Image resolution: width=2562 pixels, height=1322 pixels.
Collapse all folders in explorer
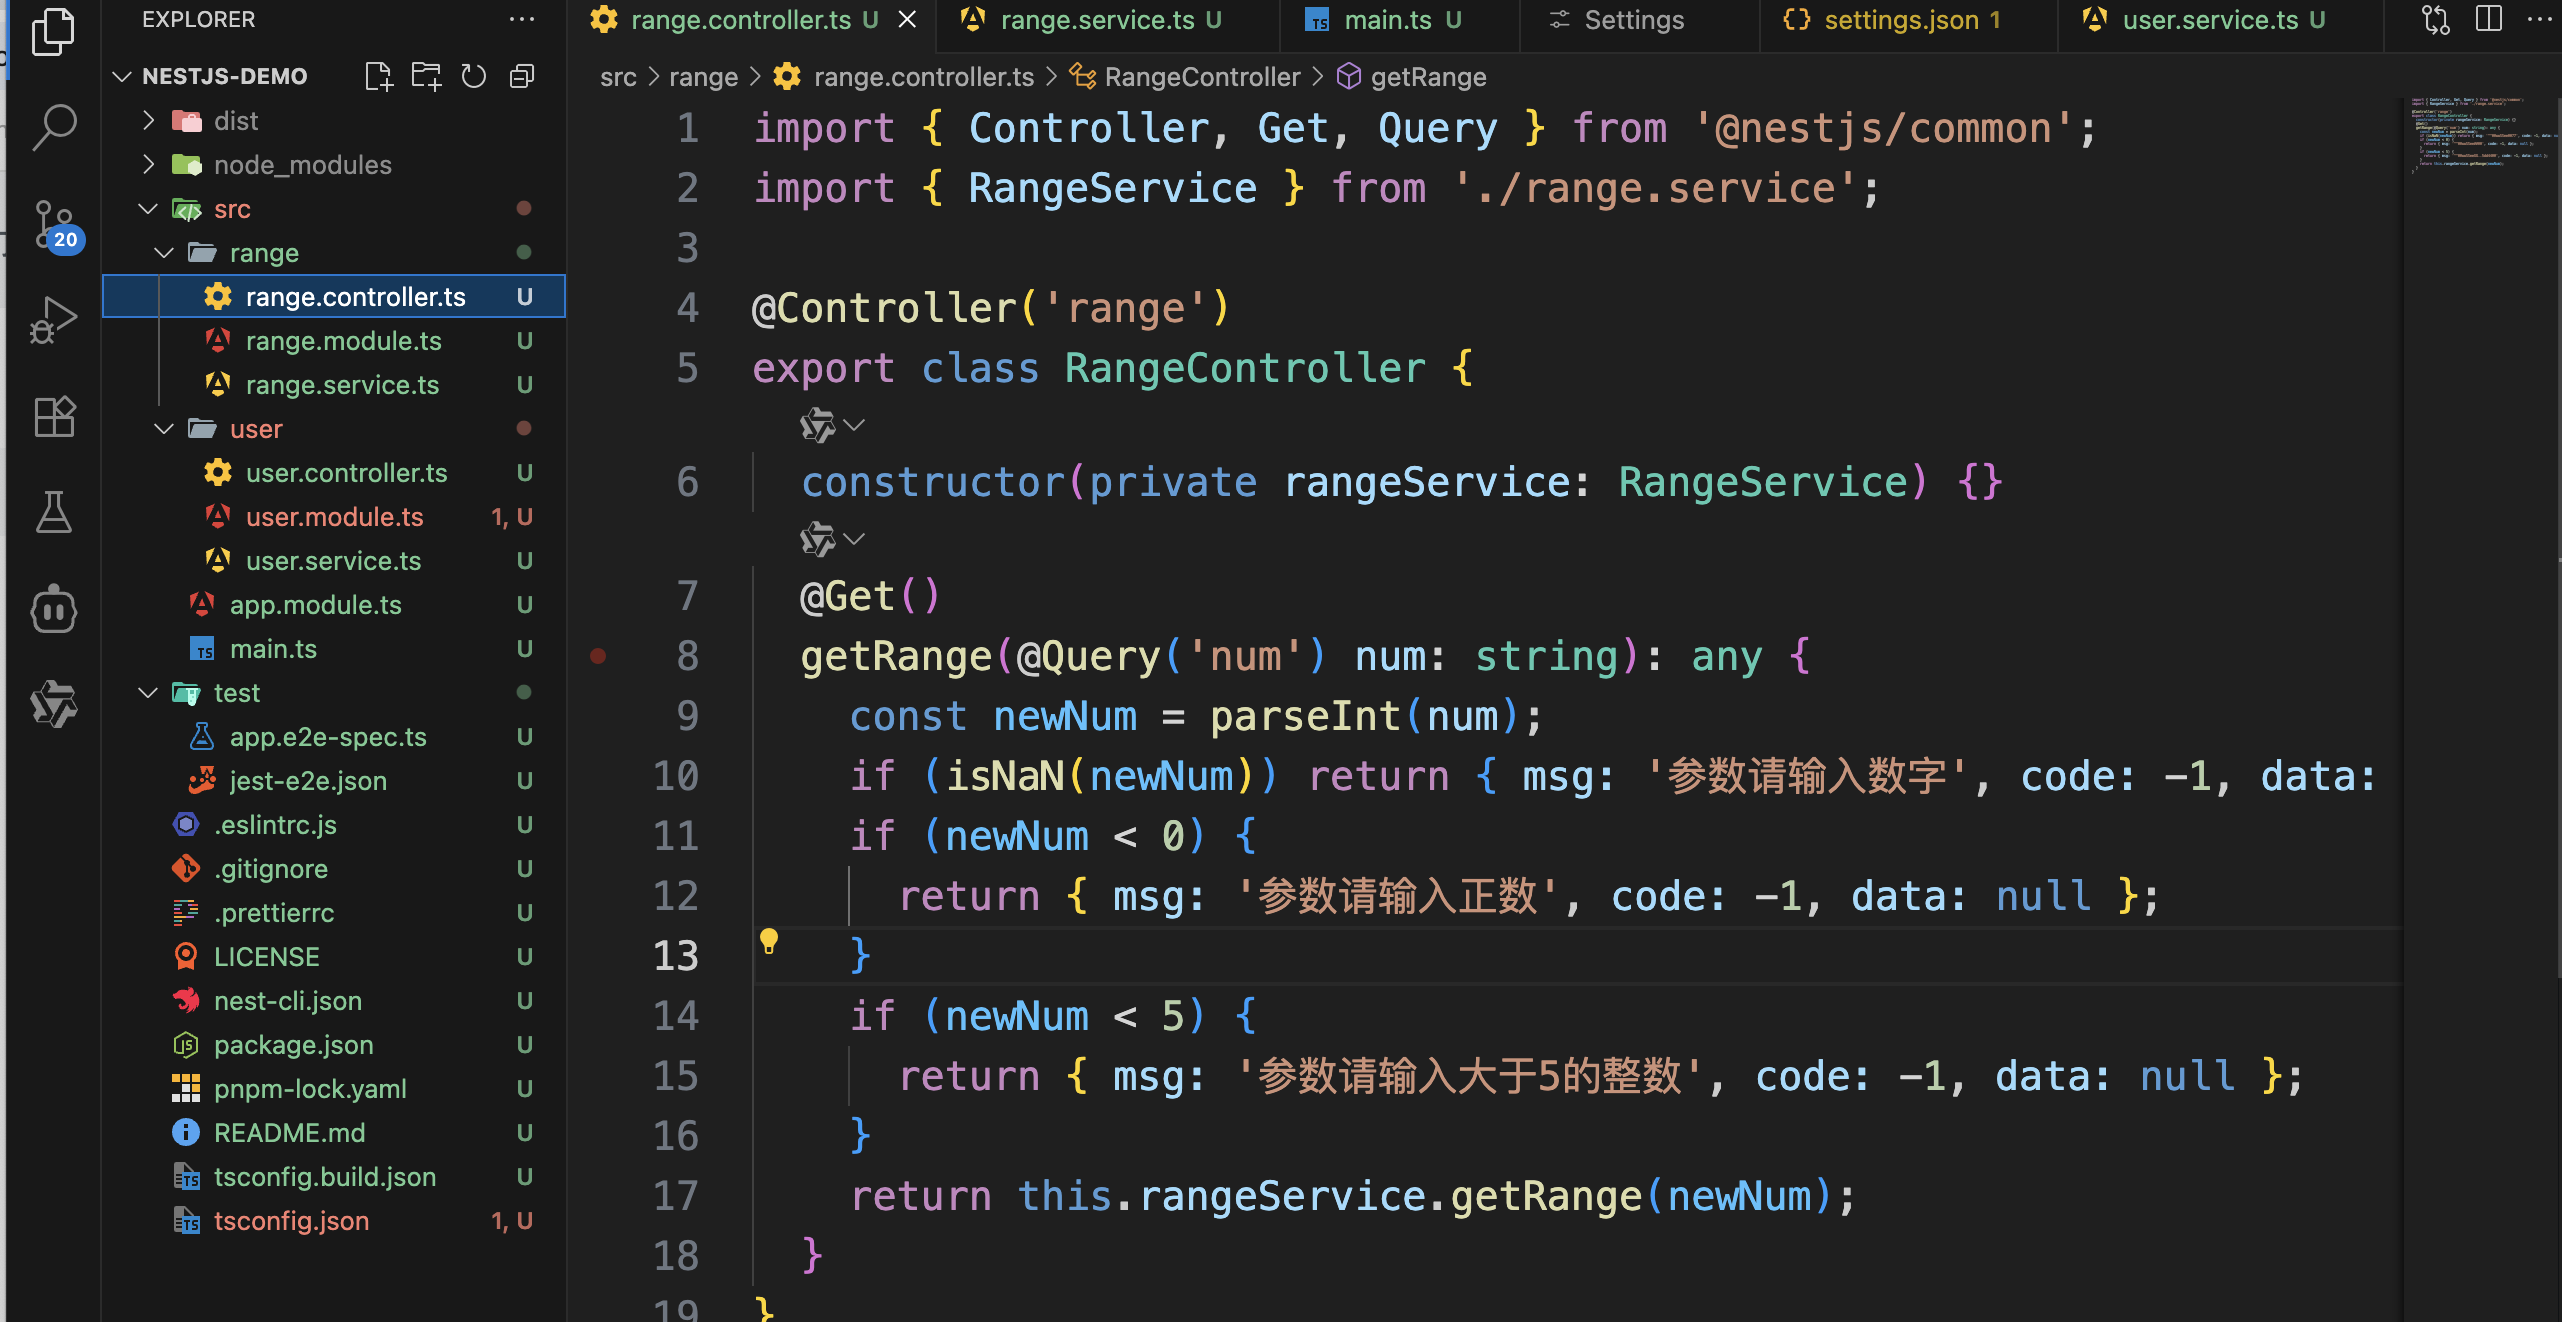522,76
